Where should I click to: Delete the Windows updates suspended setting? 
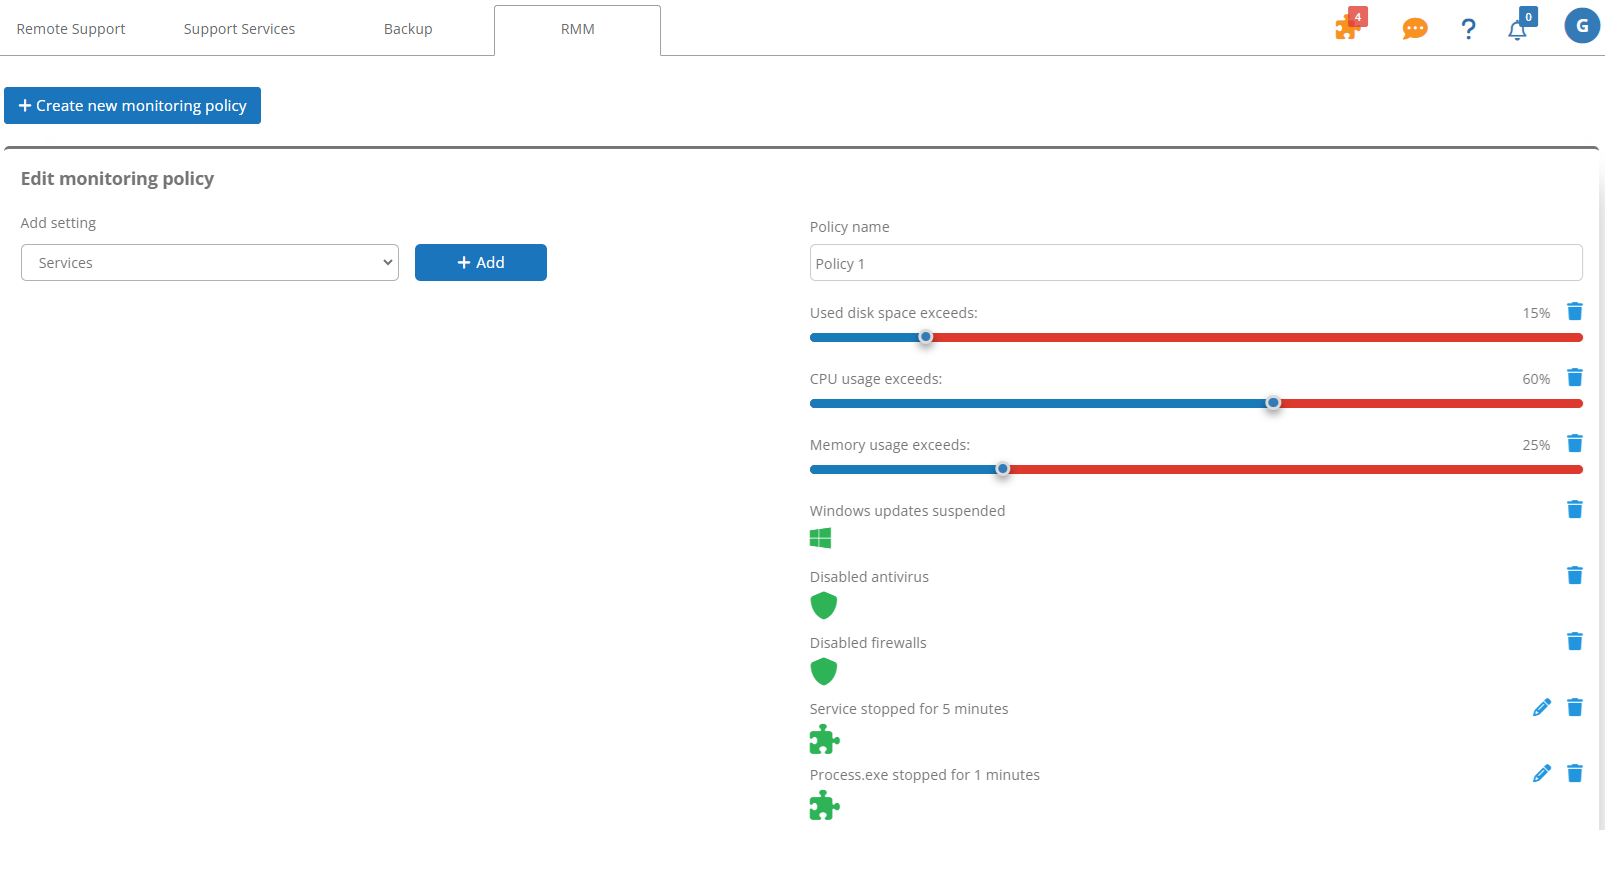pyautogui.click(x=1574, y=510)
